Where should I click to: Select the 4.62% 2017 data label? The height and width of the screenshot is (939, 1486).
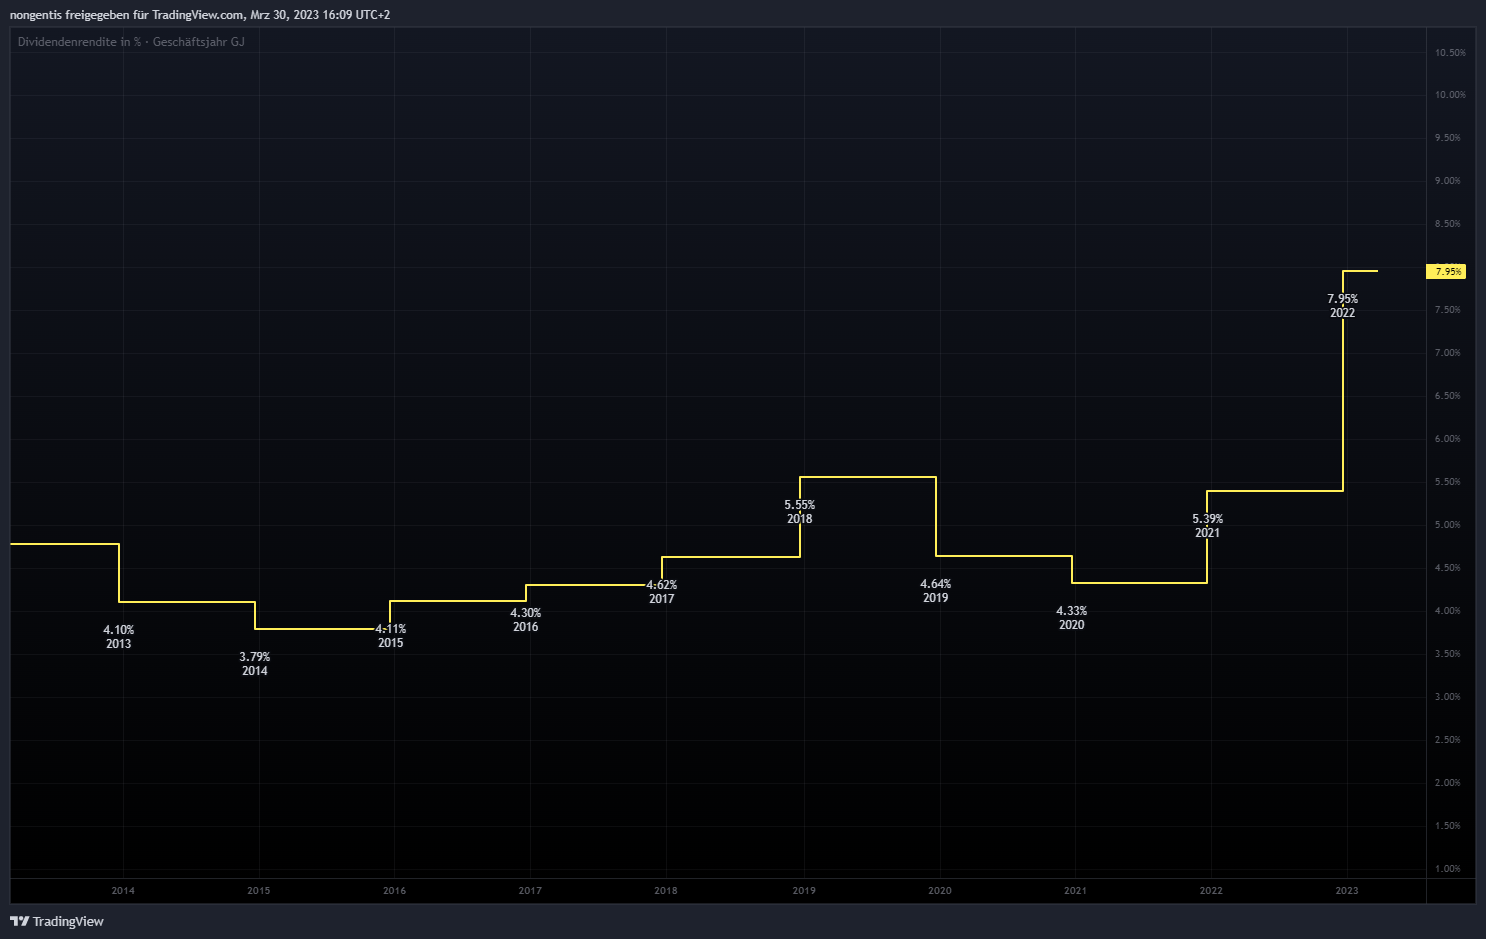pos(661,592)
